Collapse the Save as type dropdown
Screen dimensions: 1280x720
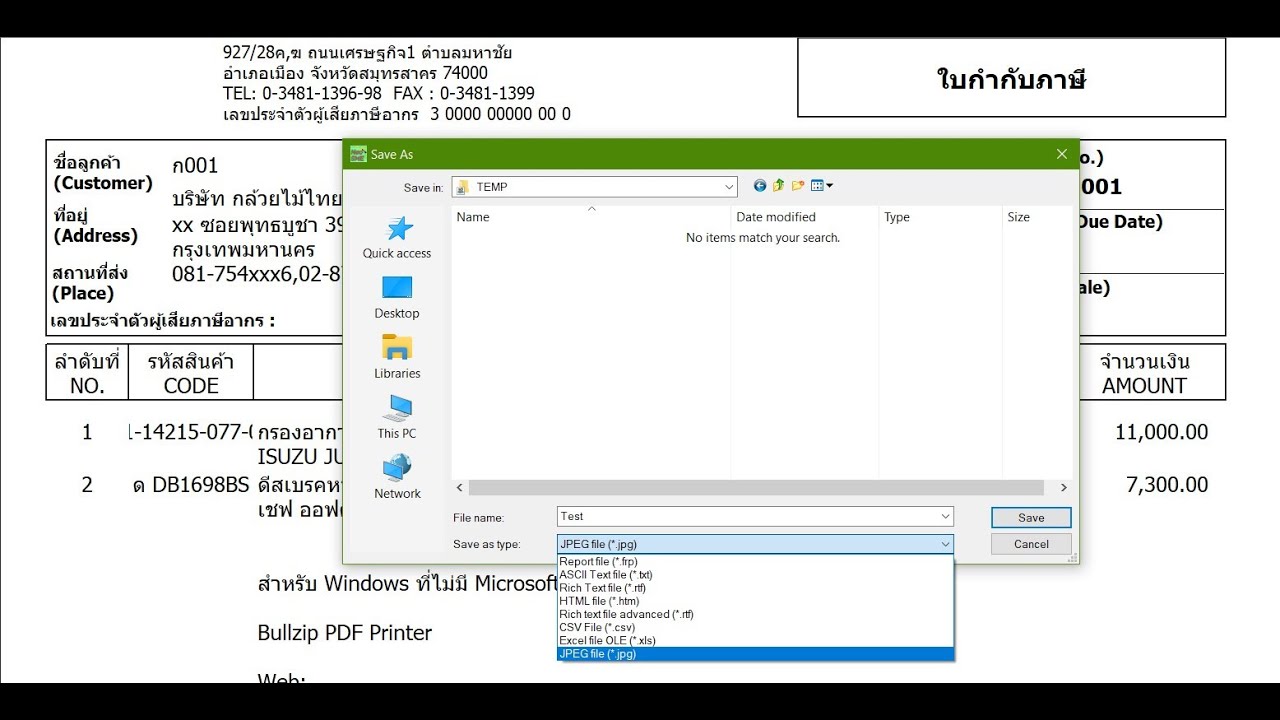tap(945, 544)
